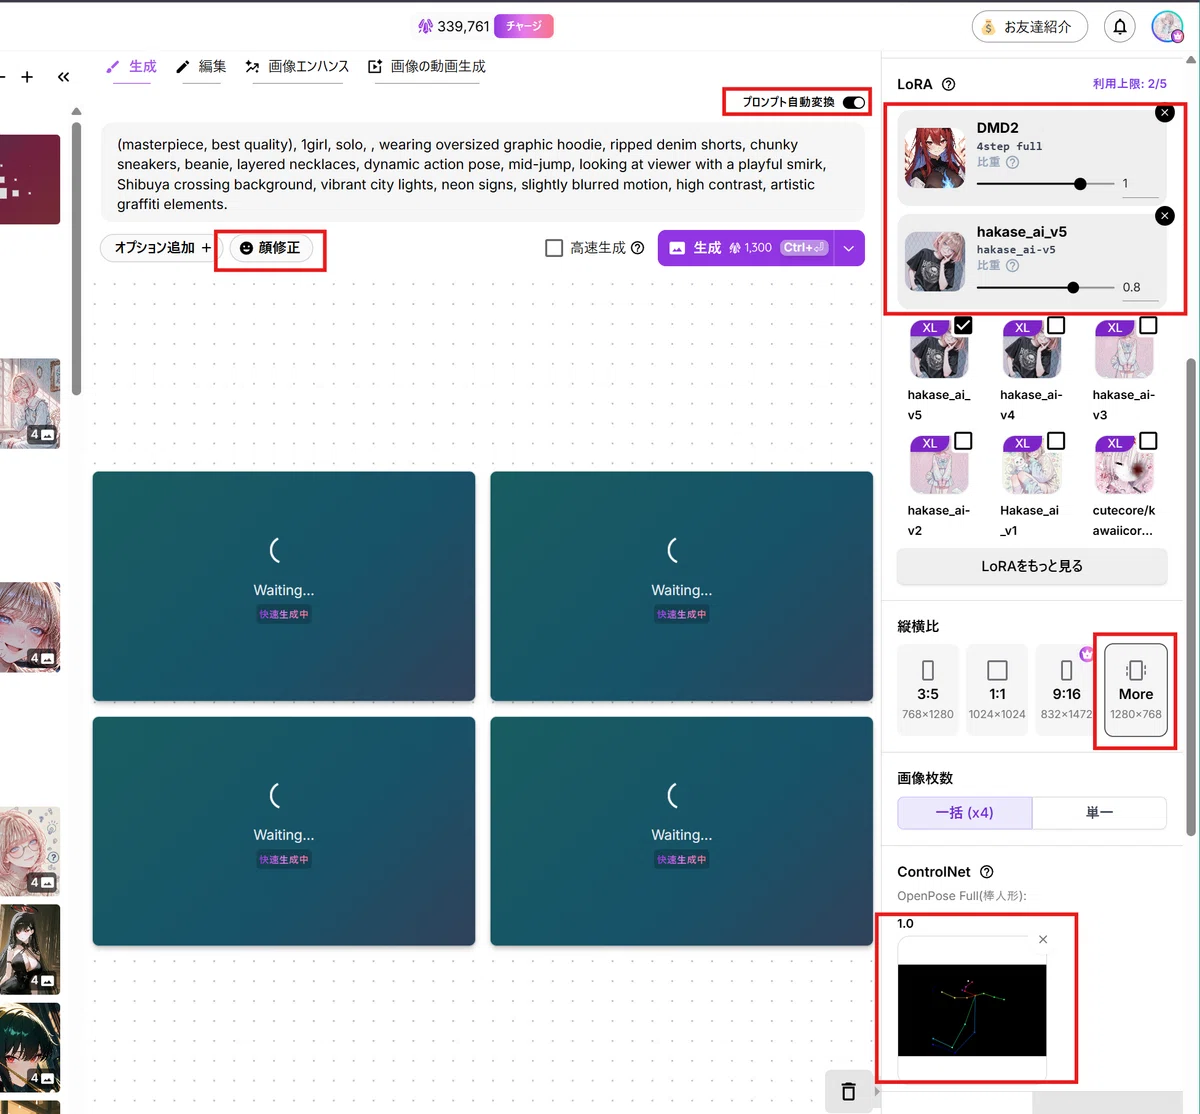Start generation with 生成 button
Viewport: 1200px width, 1114px height.
click(x=746, y=248)
